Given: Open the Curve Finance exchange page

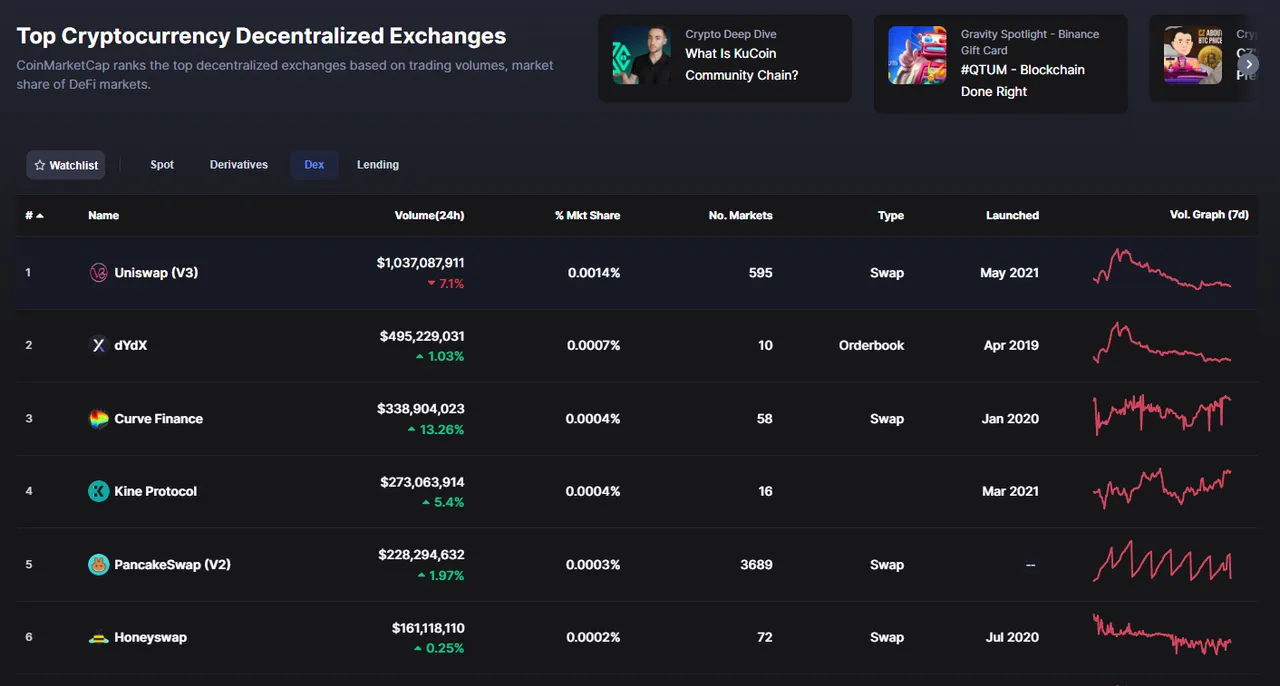Looking at the screenshot, I should click(158, 419).
